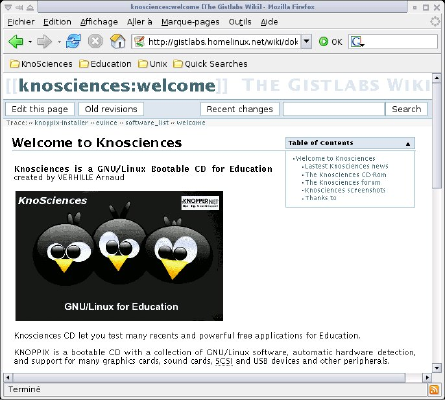445x400 pixels.
Task: Click the vertical scrollbar thumb
Action: point(436,135)
